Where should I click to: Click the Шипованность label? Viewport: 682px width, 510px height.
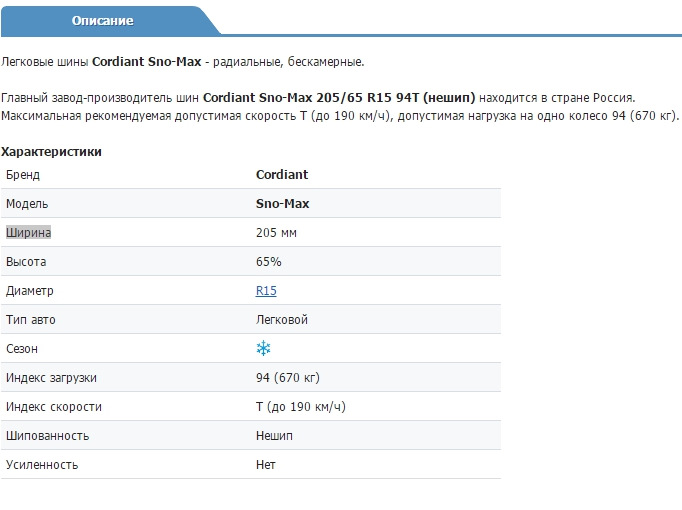(47, 436)
